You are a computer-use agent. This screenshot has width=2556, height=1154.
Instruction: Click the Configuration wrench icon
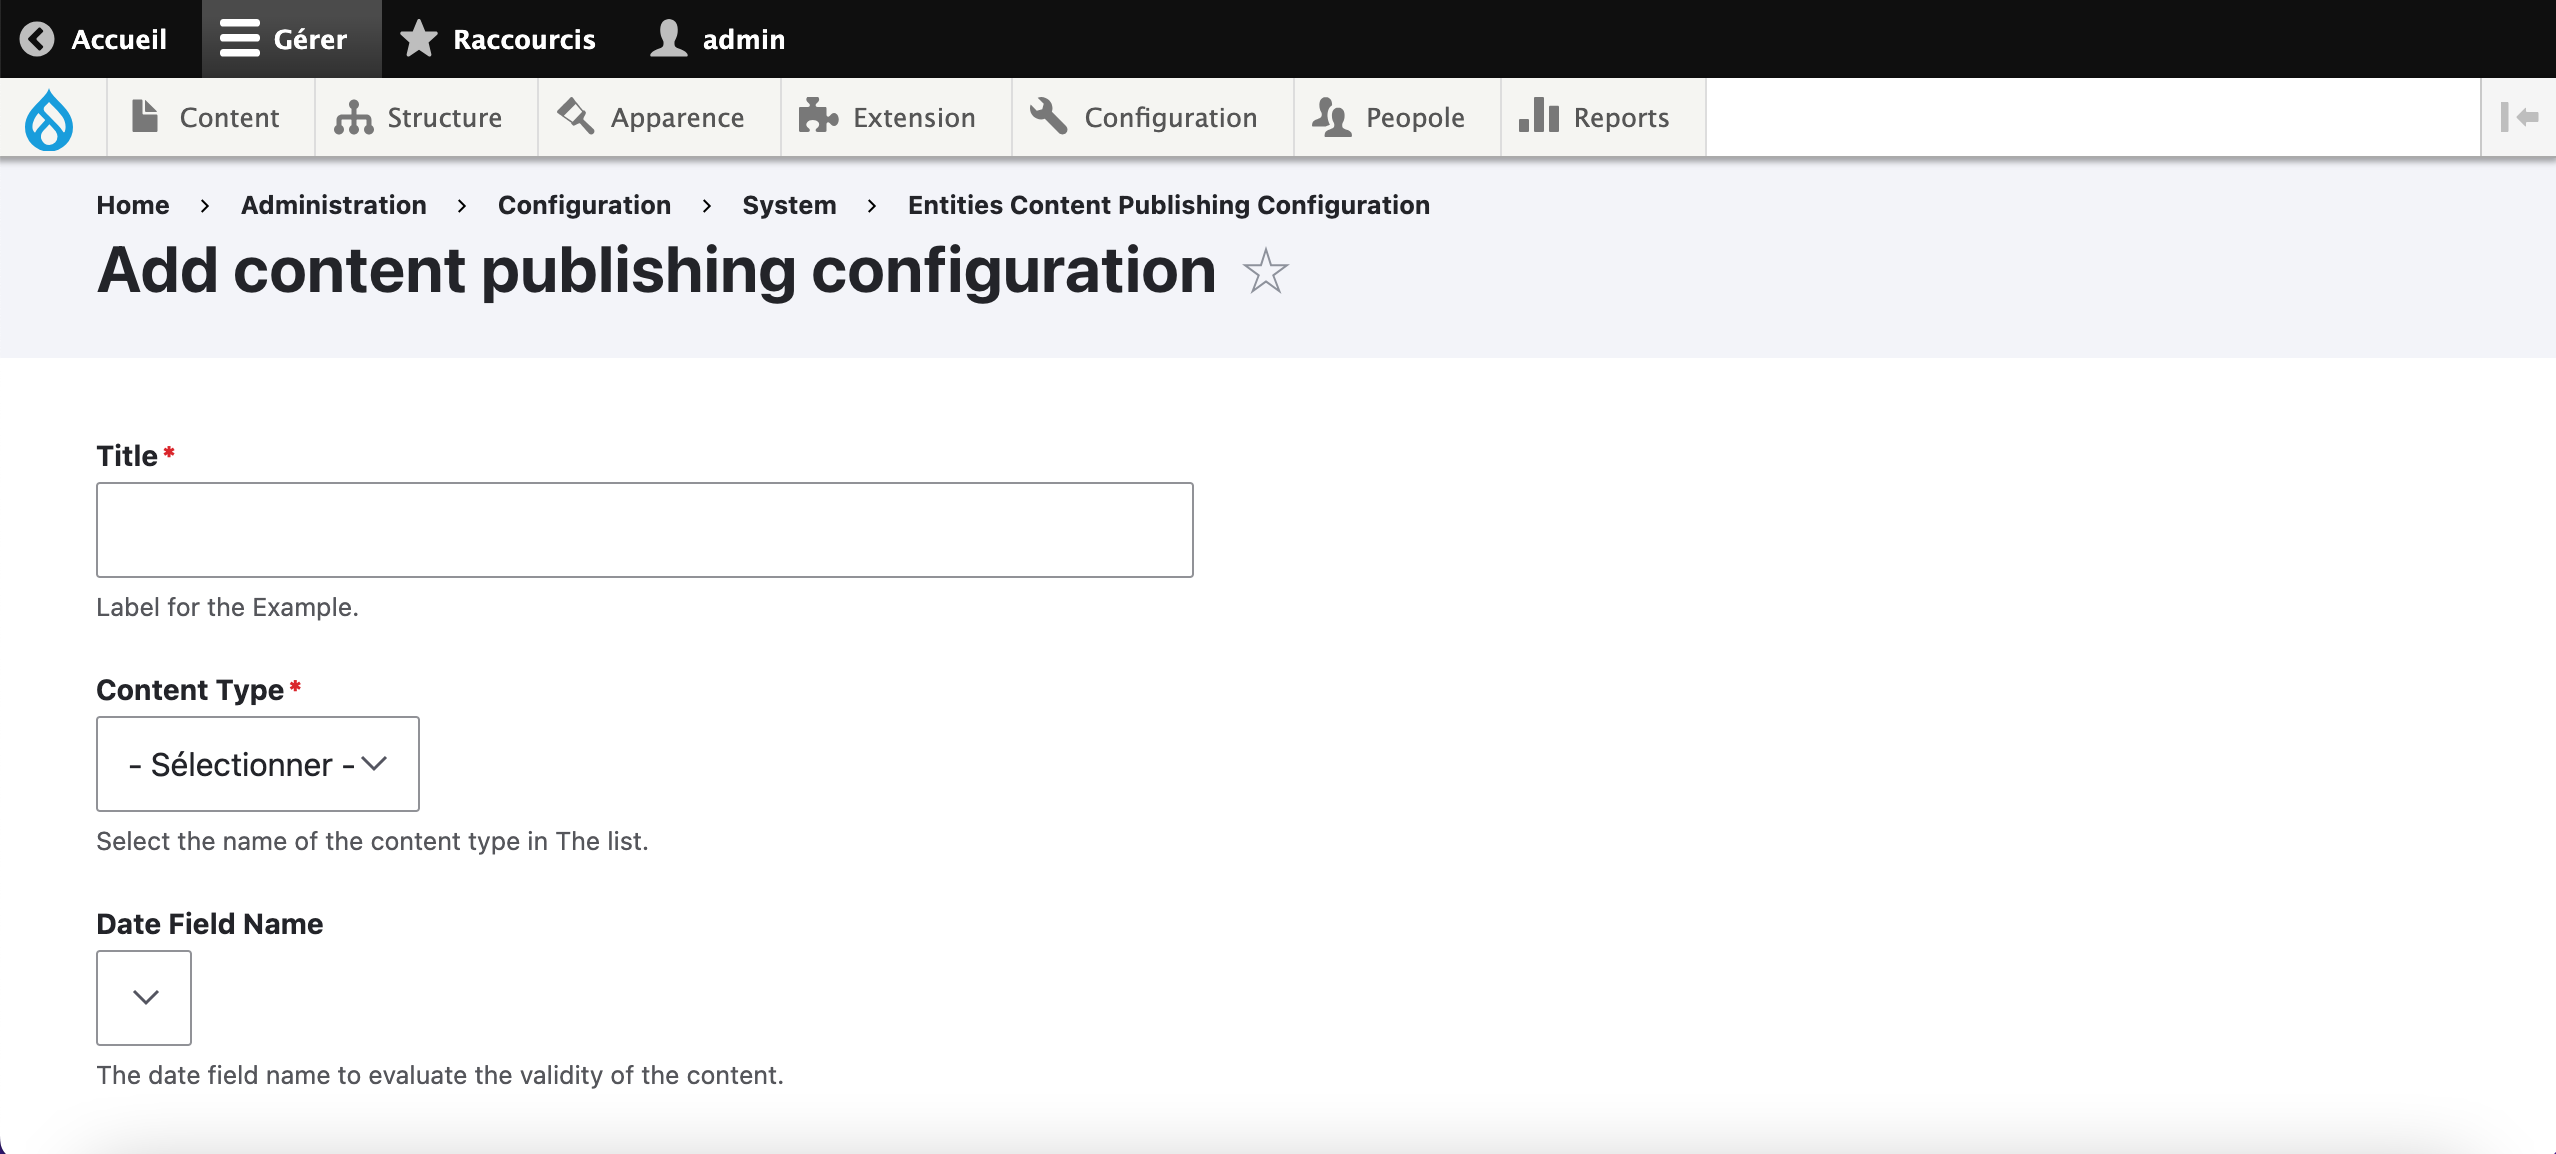coord(1048,116)
